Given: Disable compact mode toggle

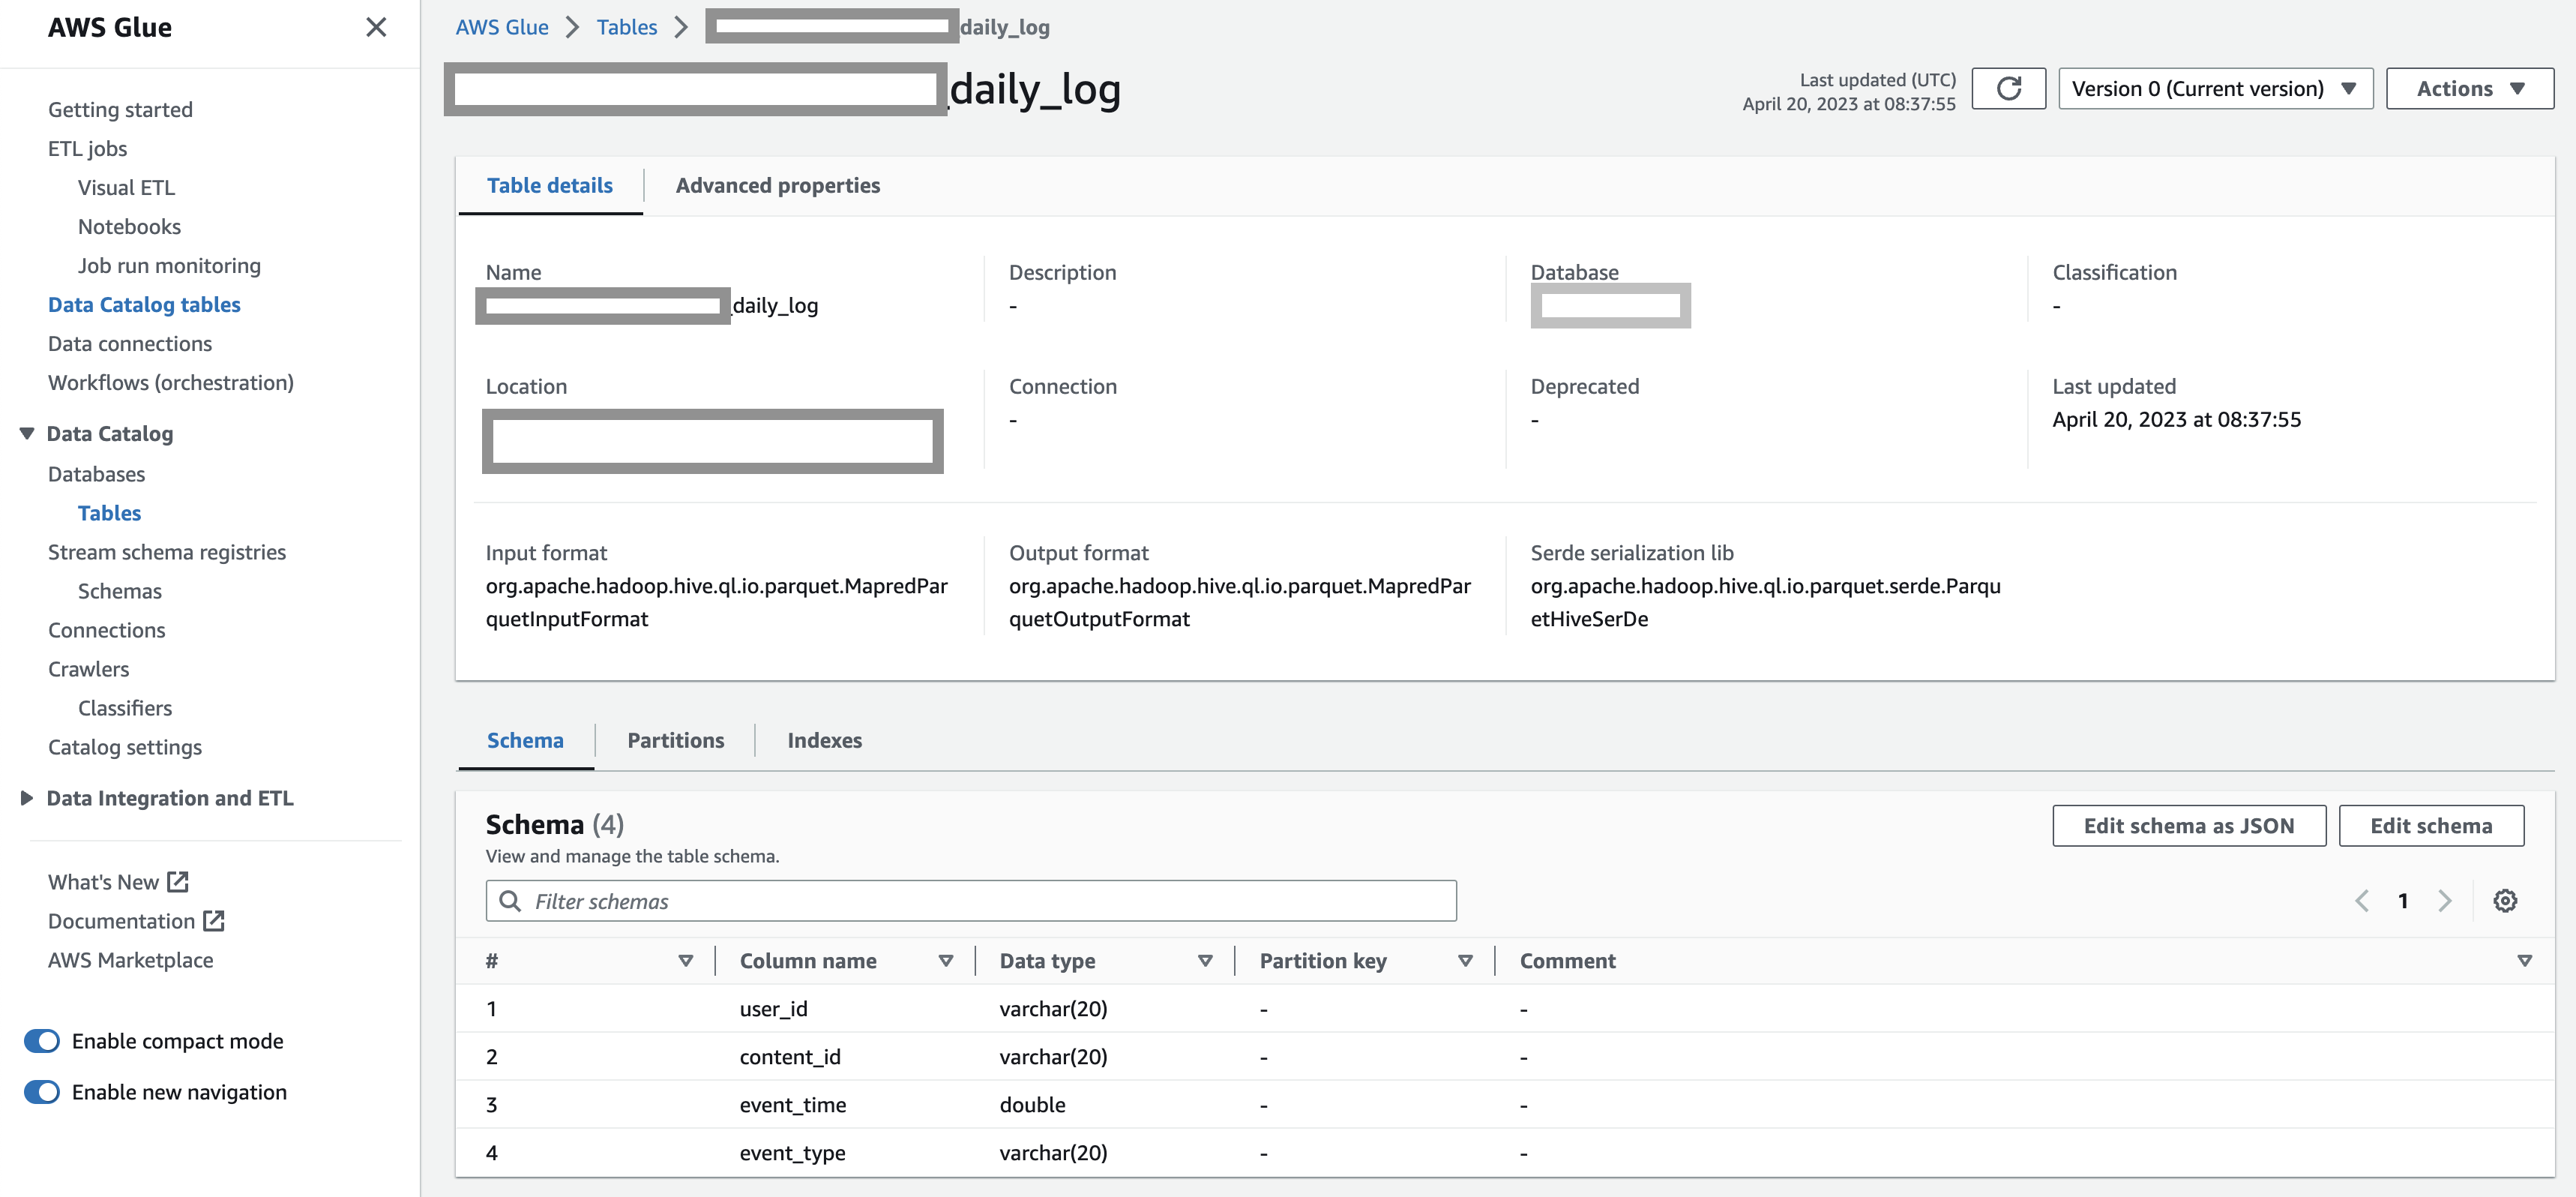Looking at the screenshot, I should 42,1041.
